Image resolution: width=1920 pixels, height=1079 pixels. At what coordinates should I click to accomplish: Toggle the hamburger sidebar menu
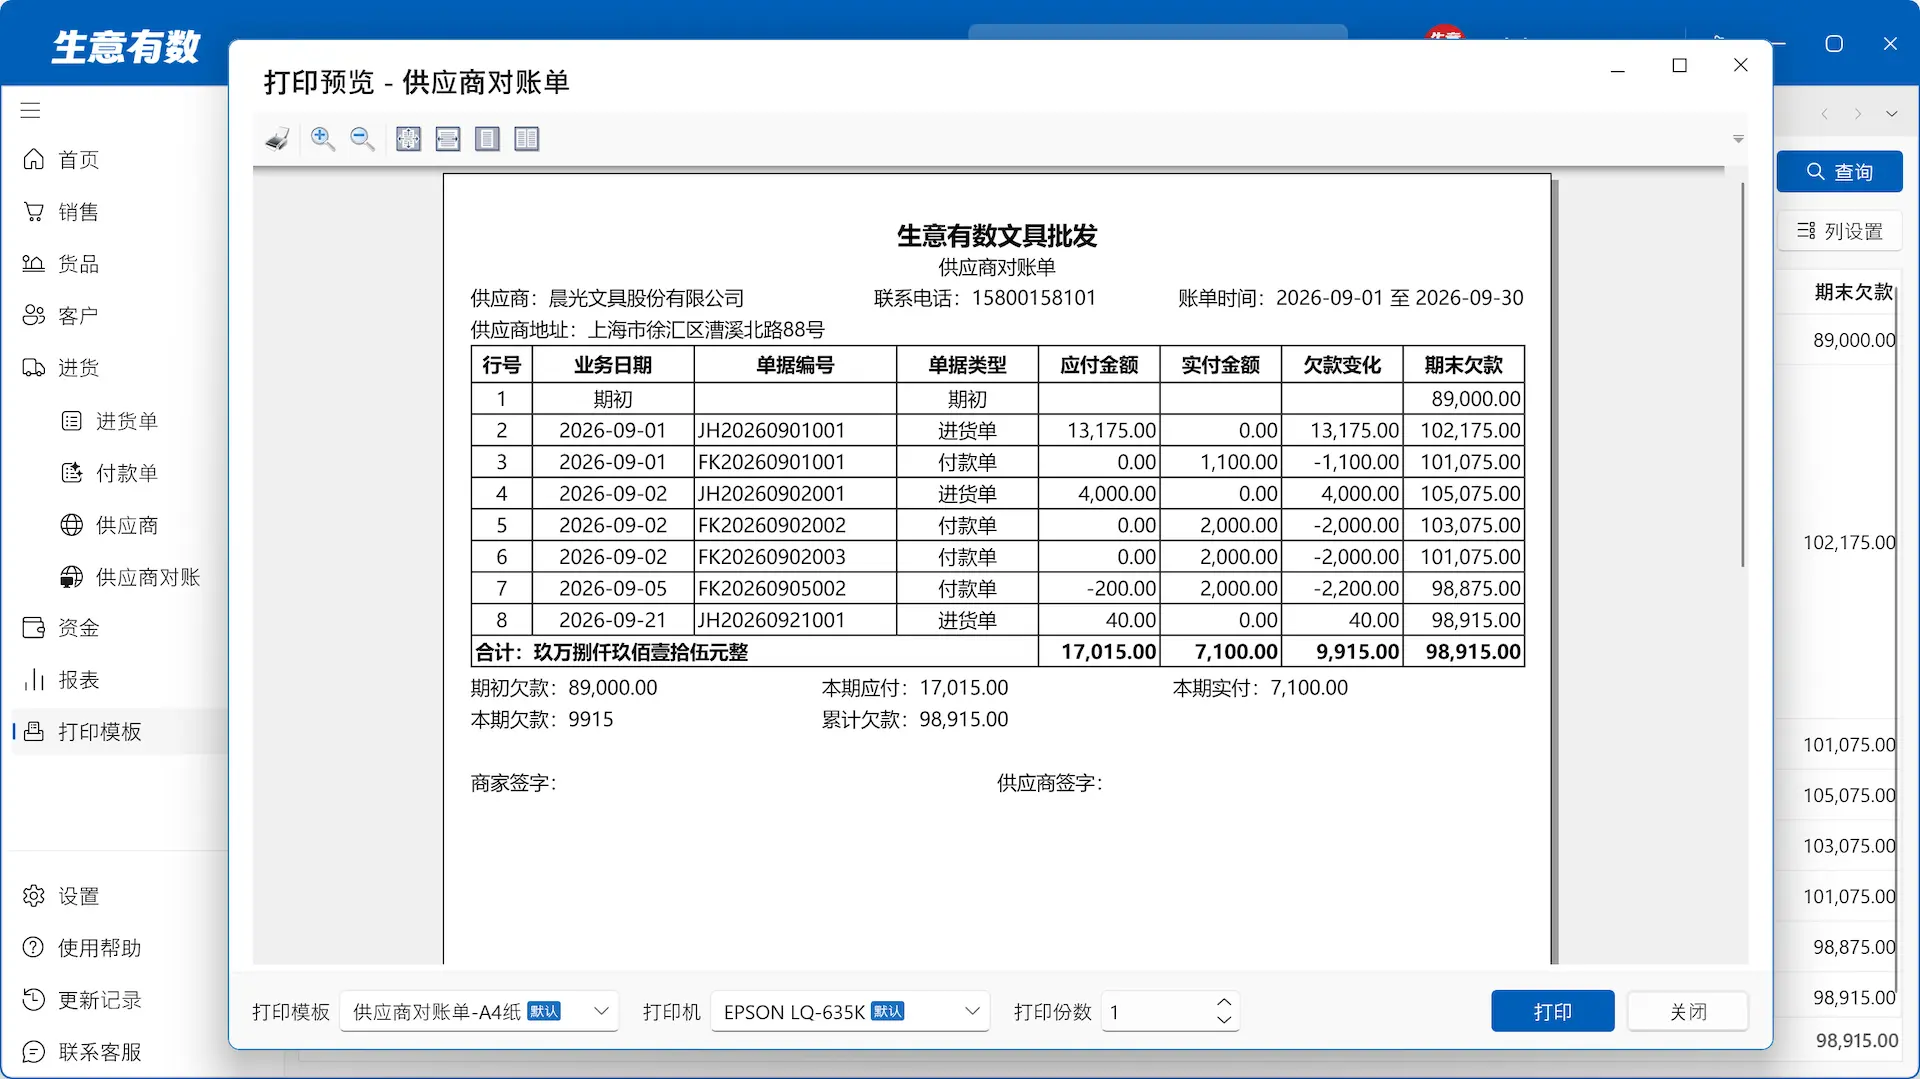point(30,110)
